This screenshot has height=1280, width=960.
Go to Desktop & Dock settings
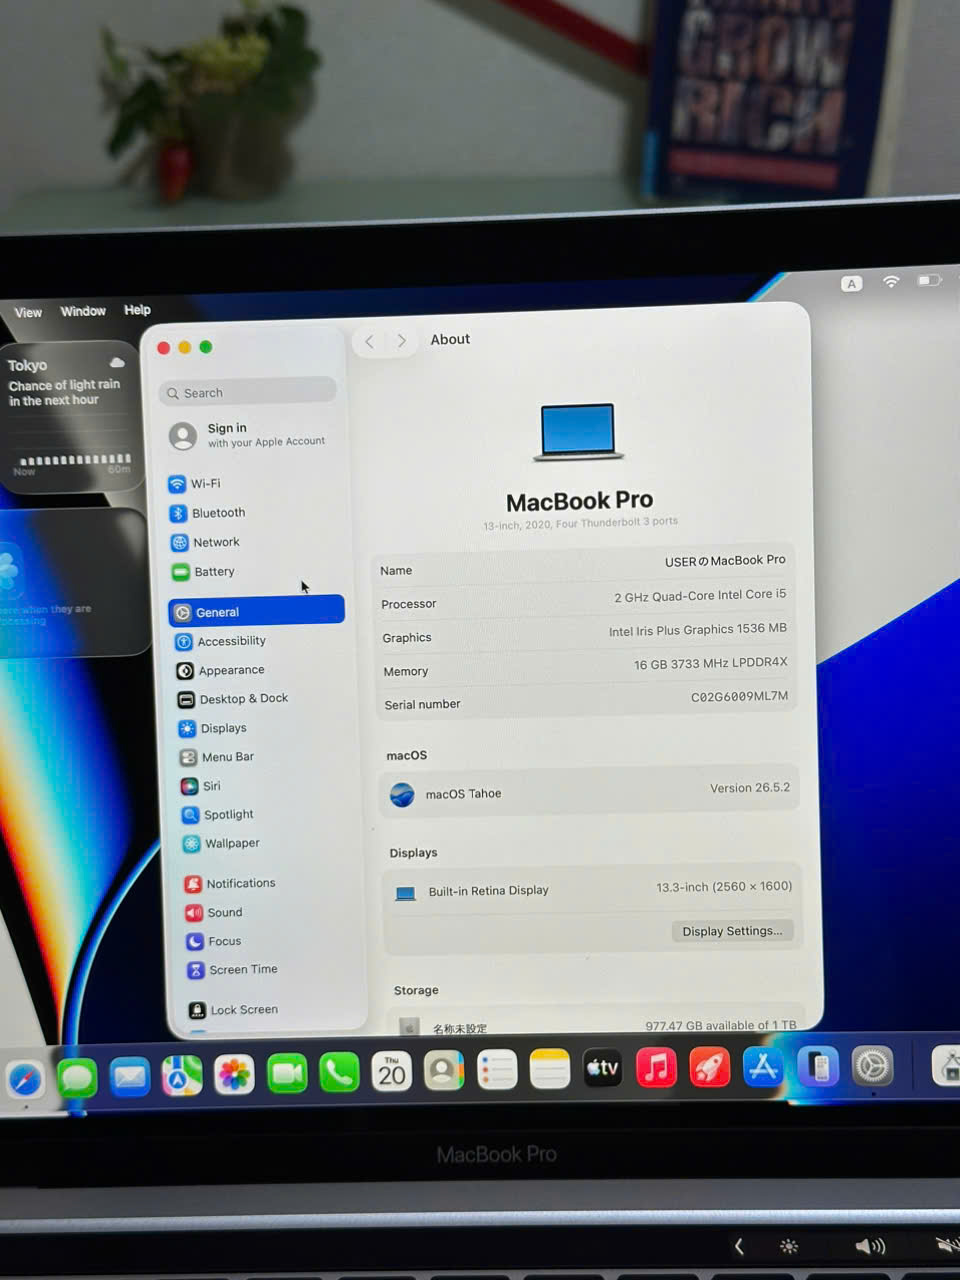click(233, 699)
